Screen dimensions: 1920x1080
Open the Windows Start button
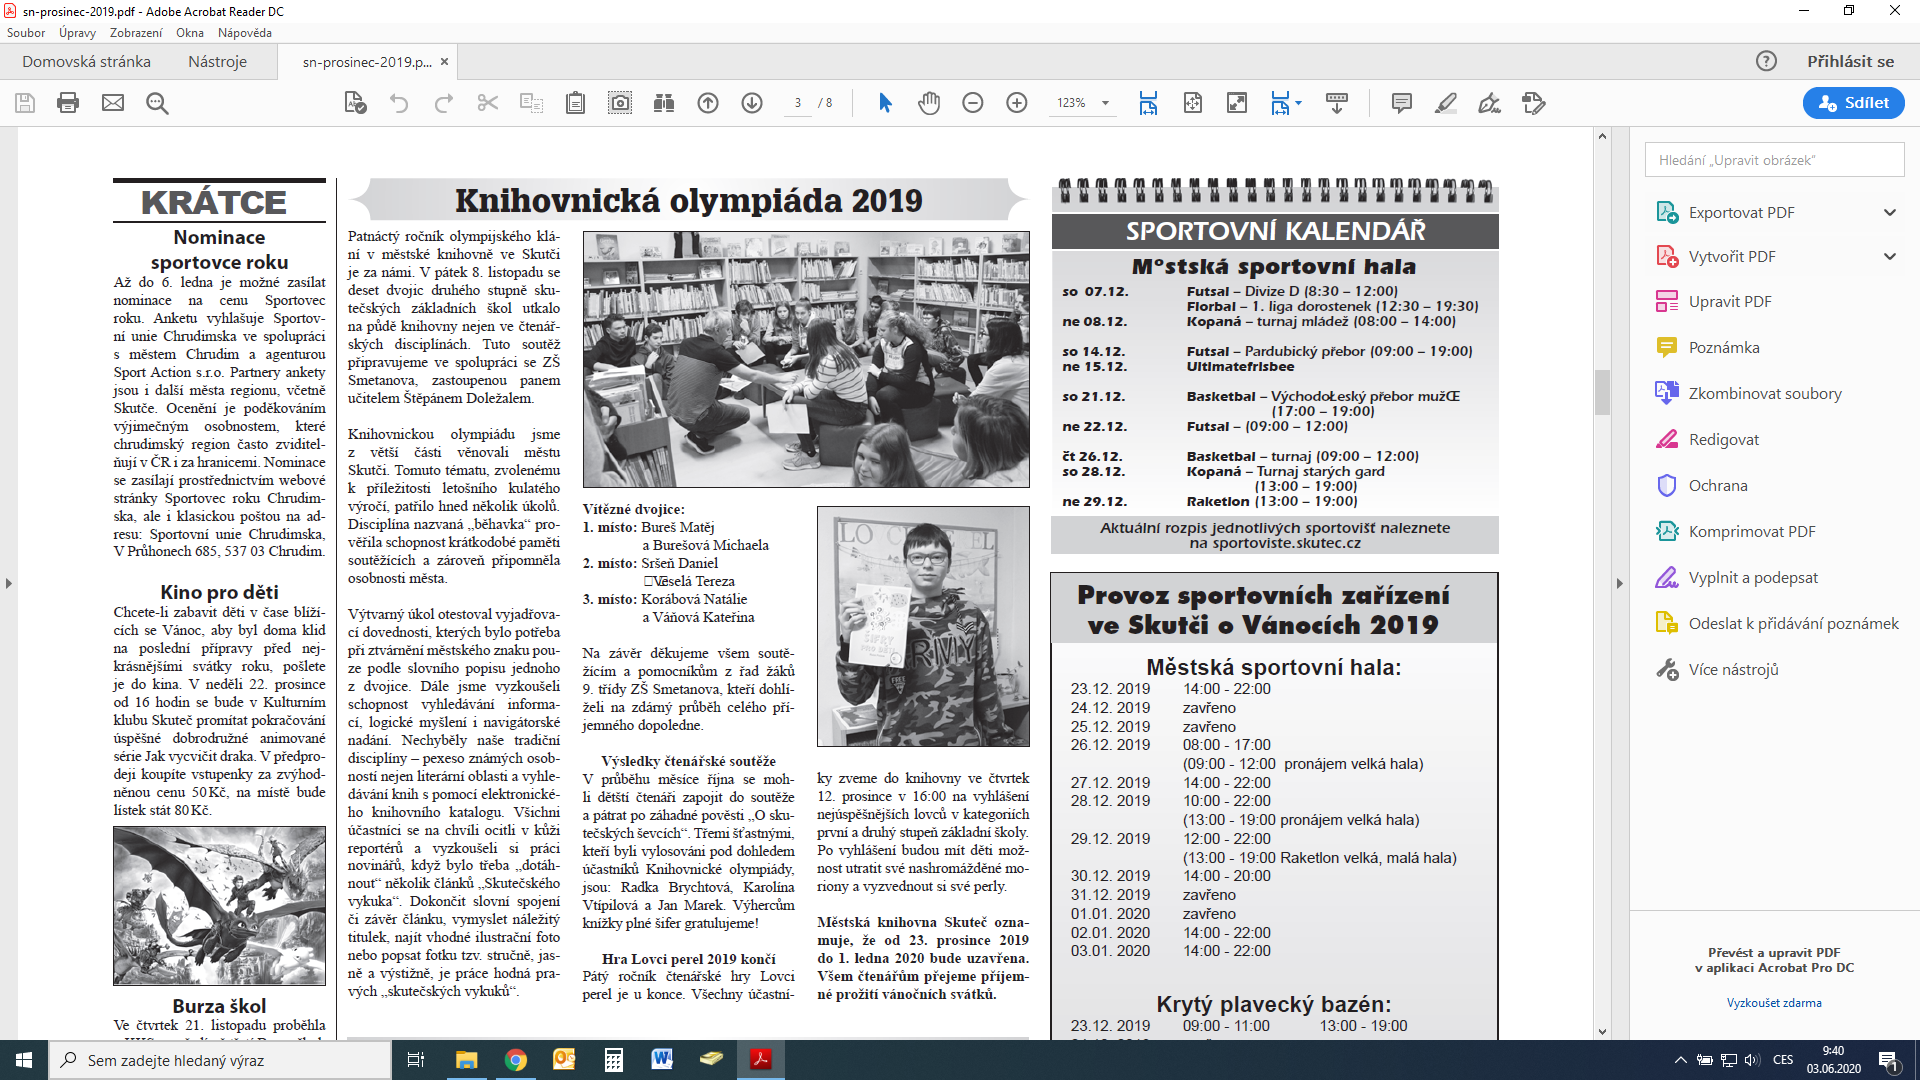(x=24, y=1060)
